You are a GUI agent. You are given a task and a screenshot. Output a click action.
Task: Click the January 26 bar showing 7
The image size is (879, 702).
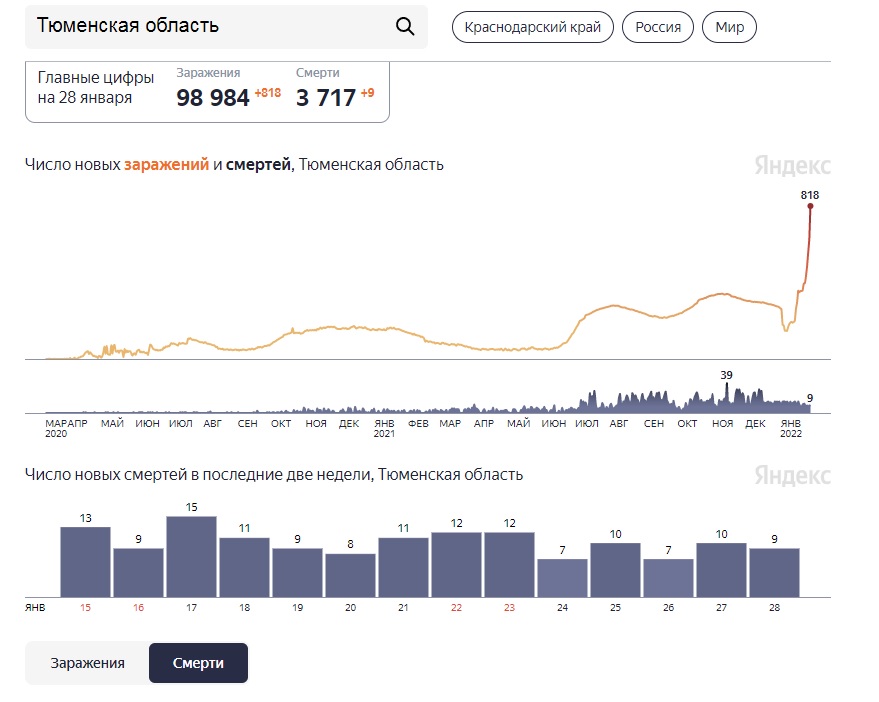668,577
